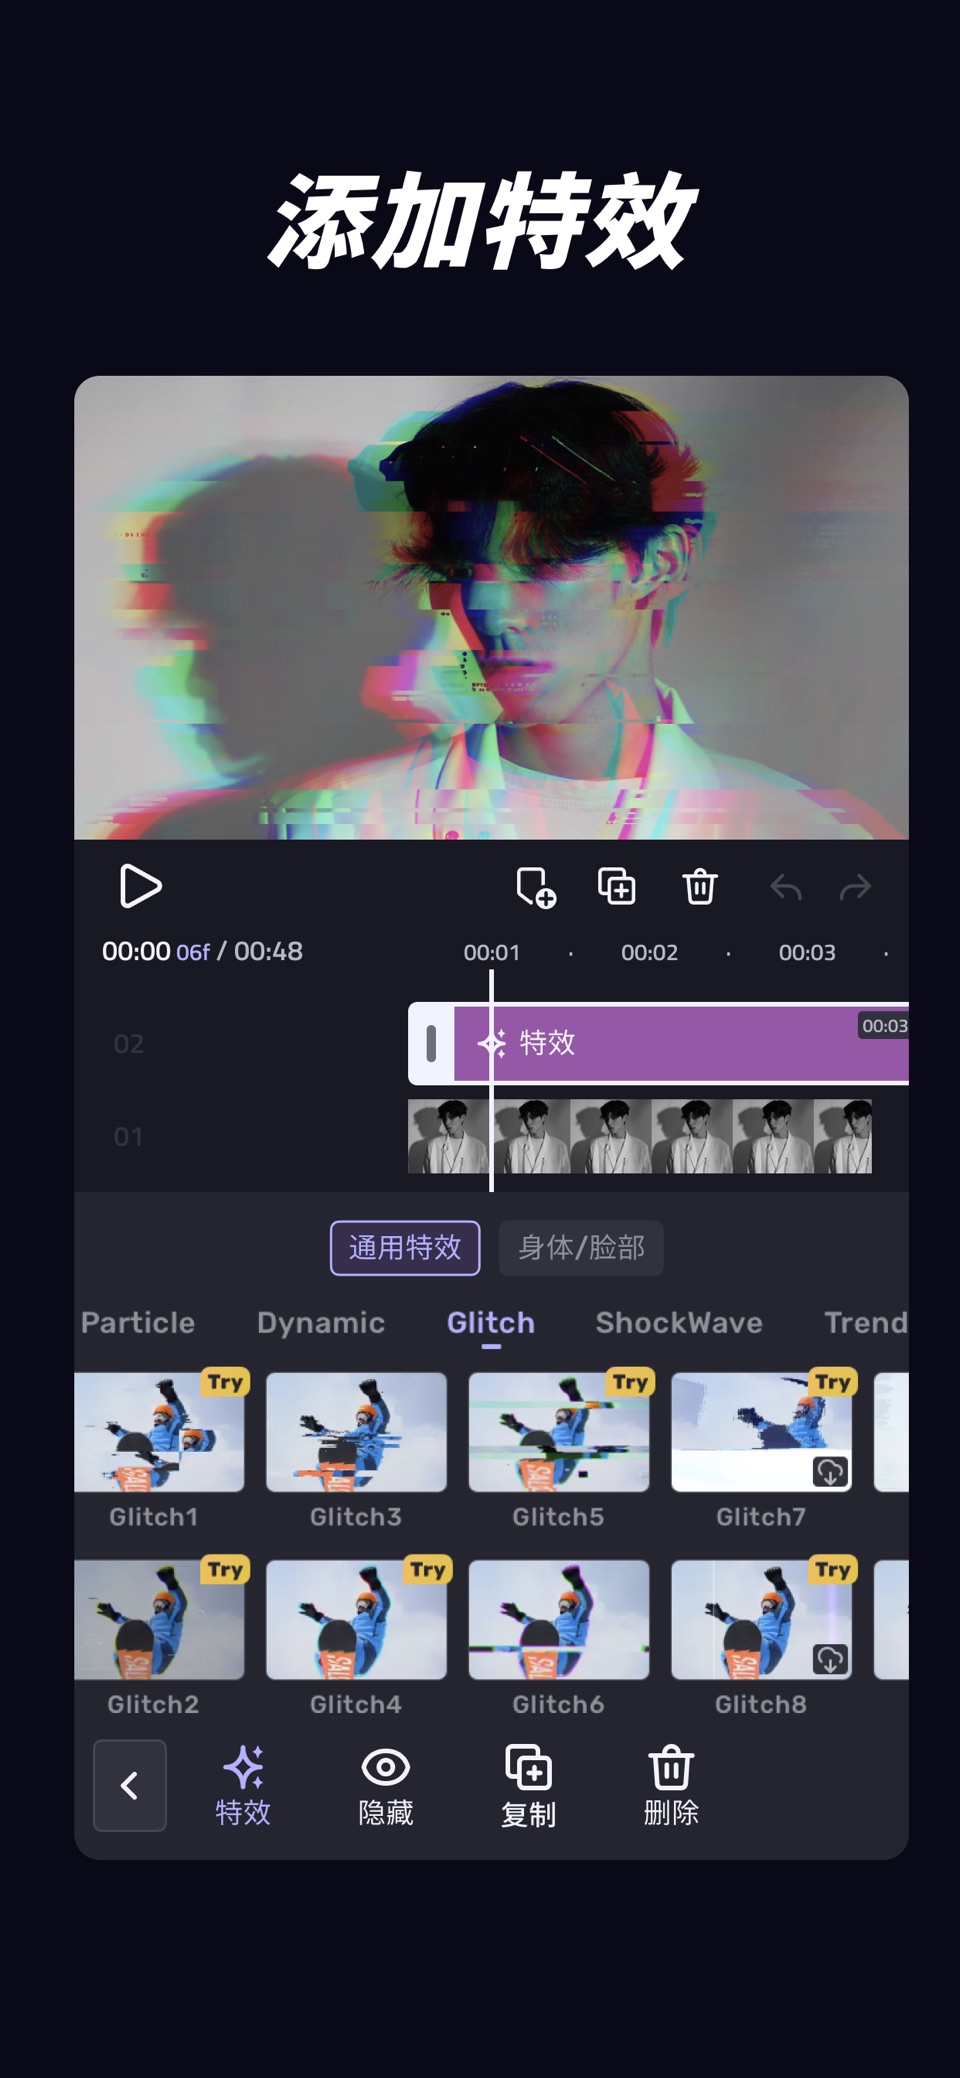Grab the left handle of effect clip
The height and width of the screenshot is (2078, 960).
431,1043
